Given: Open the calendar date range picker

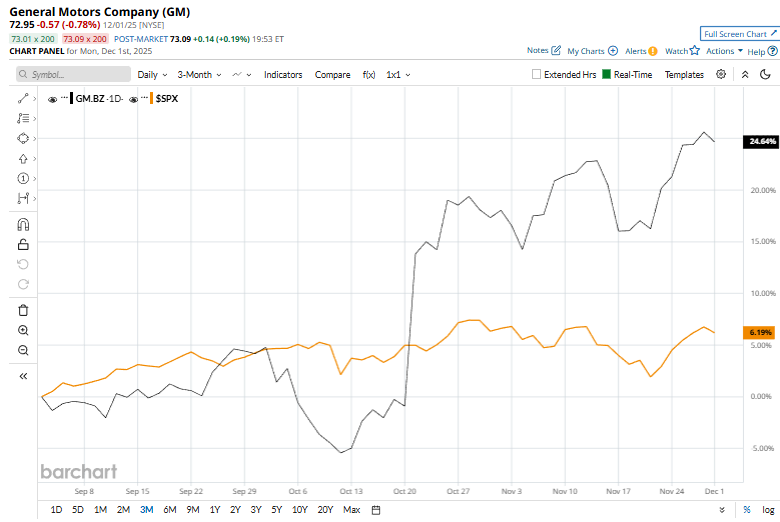Looking at the screenshot, I should [x=376, y=510].
